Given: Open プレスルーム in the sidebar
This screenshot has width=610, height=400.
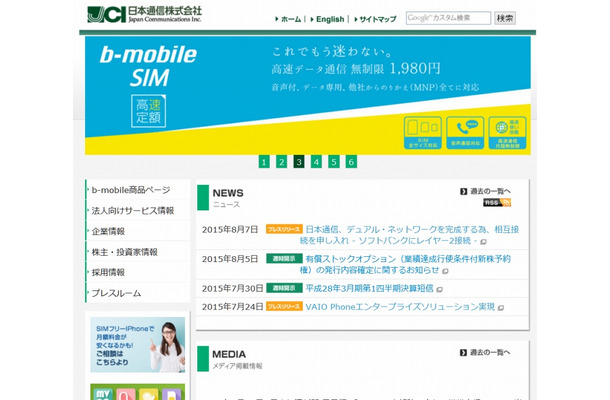Looking at the screenshot, I should click(x=138, y=293).
